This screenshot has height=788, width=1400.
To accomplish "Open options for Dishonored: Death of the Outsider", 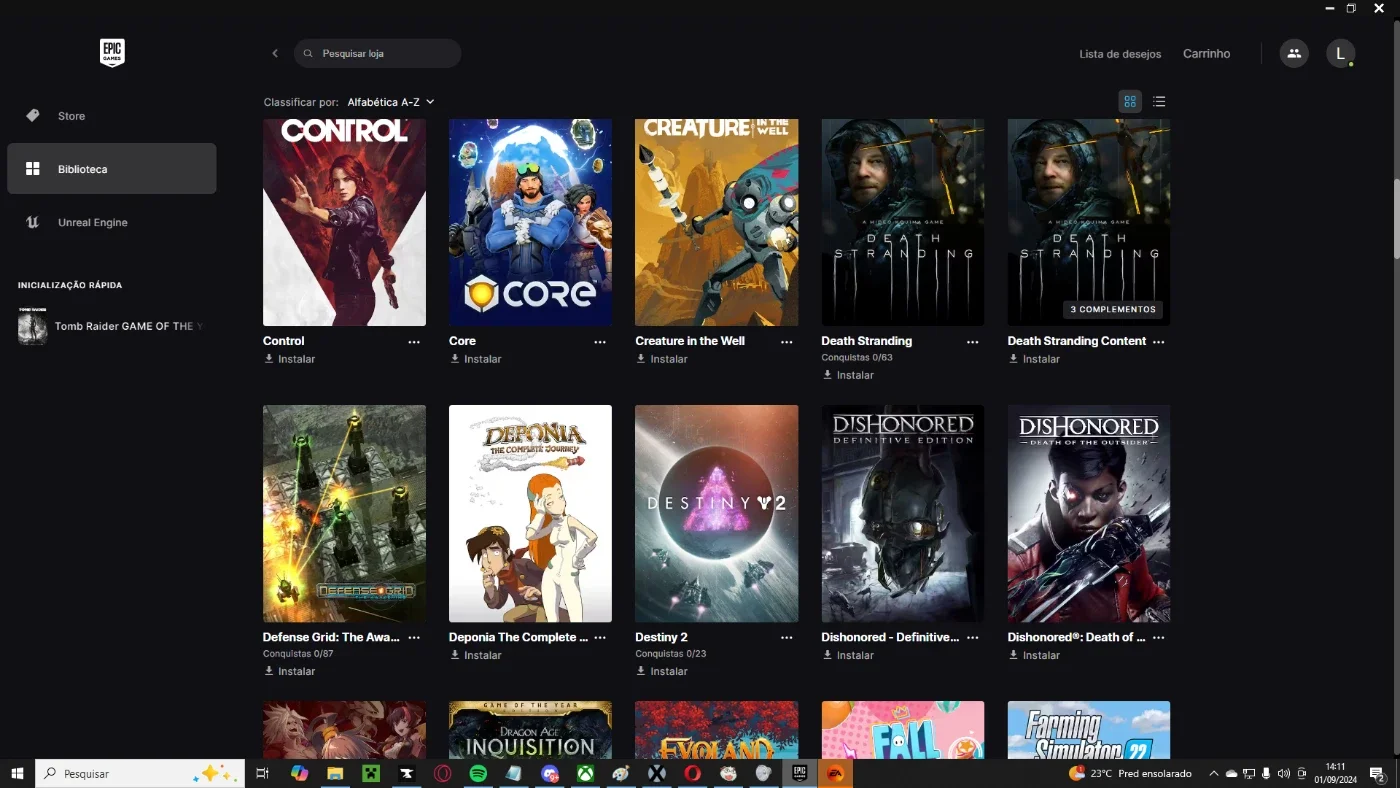I will click(1158, 637).
